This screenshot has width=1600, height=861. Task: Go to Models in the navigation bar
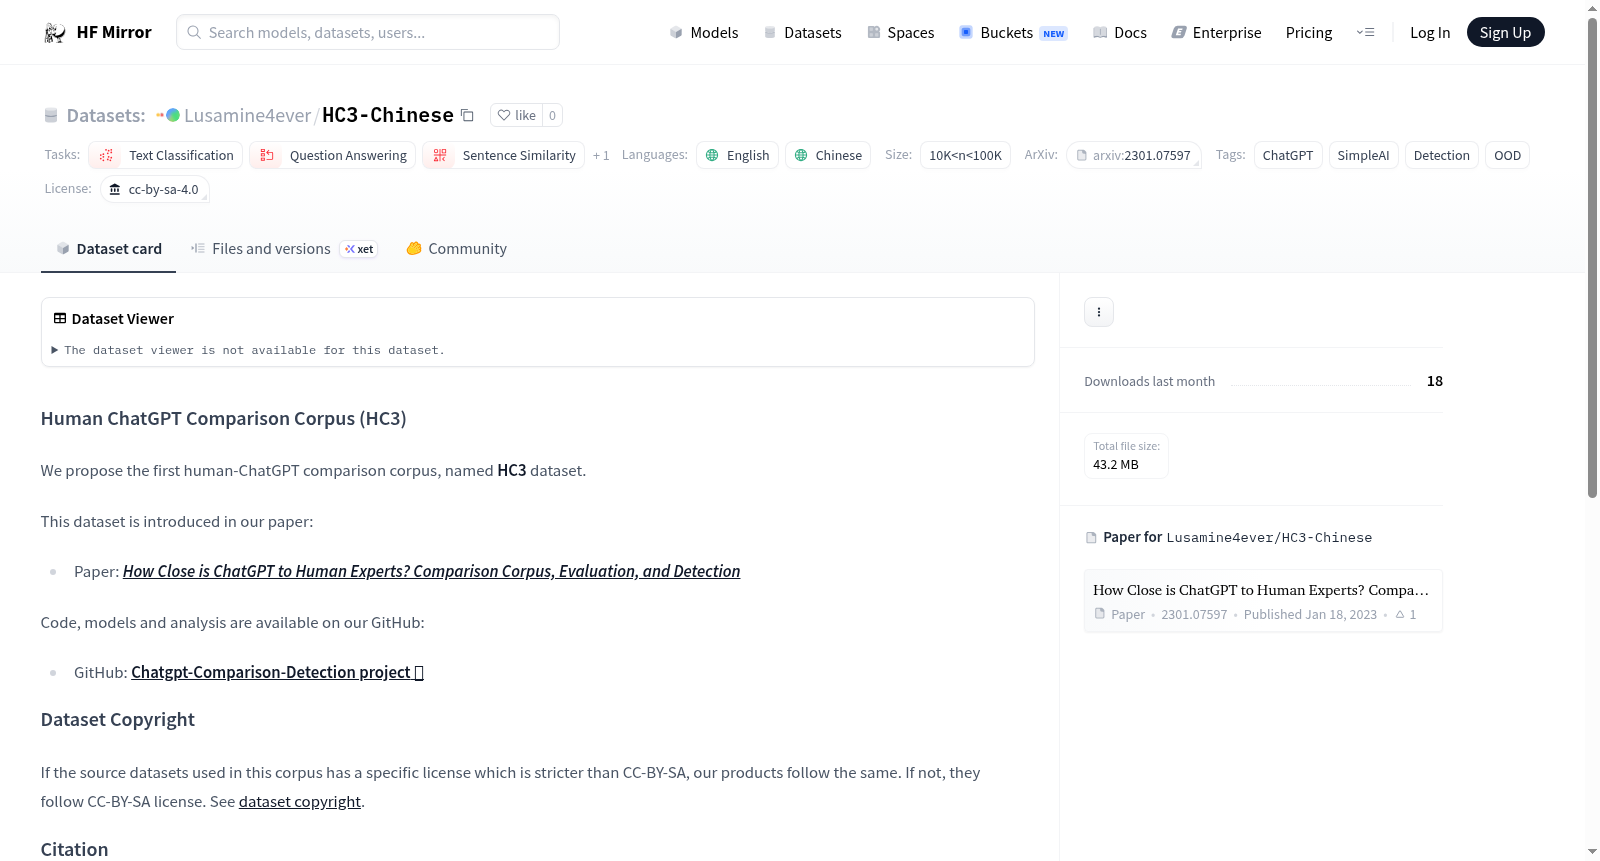pyautogui.click(x=704, y=33)
